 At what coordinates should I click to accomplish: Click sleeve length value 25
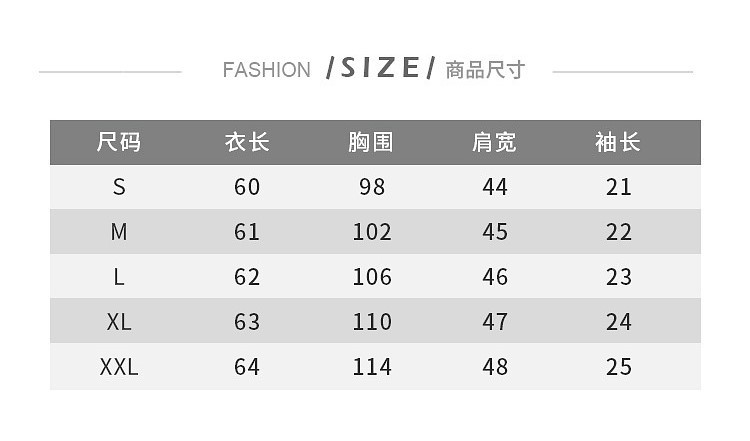pyautogui.click(x=619, y=367)
